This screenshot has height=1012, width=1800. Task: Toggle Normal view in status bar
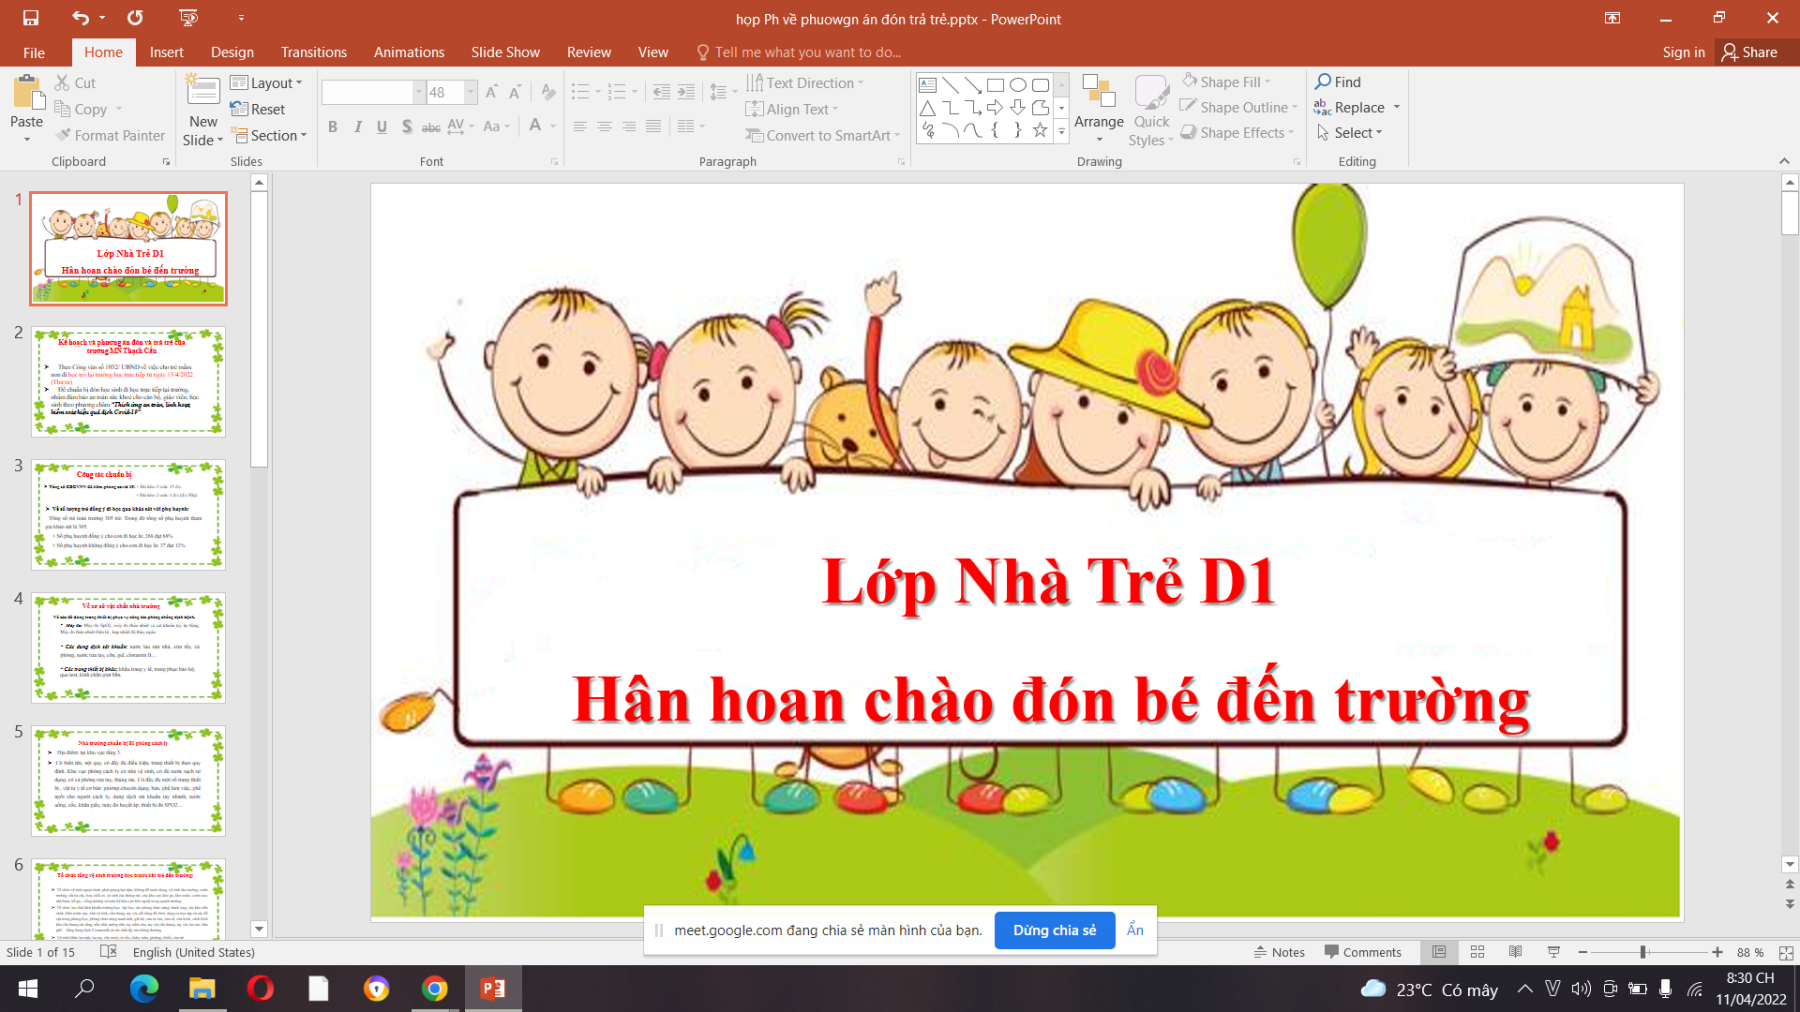click(x=1439, y=952)
